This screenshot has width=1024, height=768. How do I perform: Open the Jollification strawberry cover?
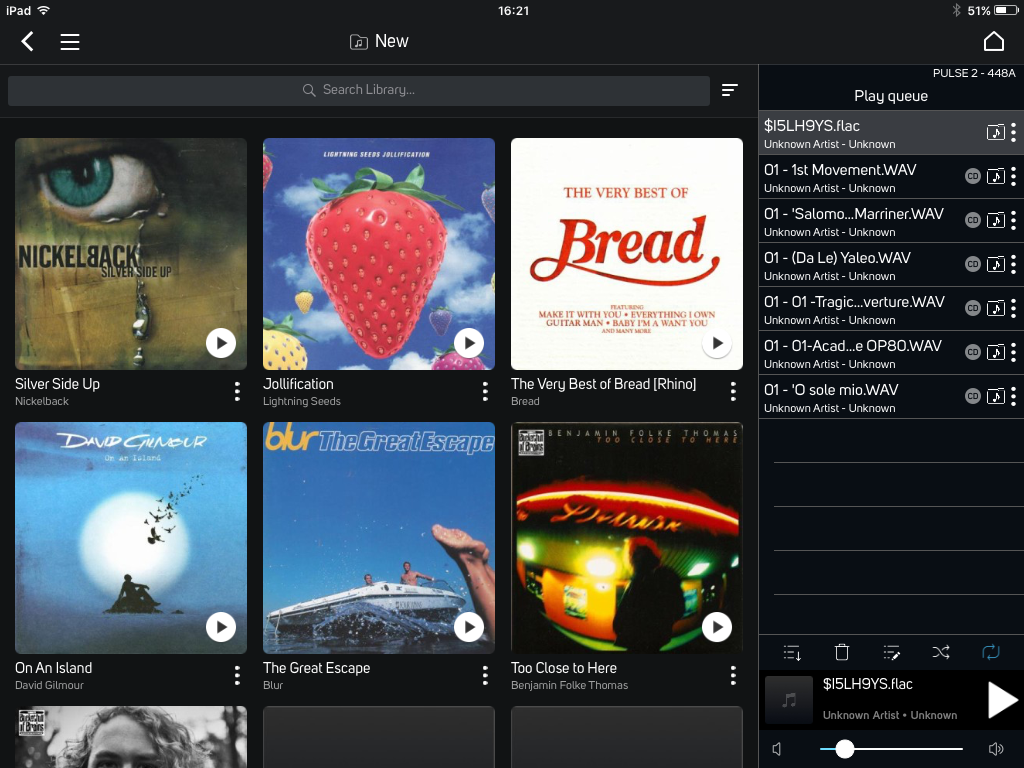(379, 253)
